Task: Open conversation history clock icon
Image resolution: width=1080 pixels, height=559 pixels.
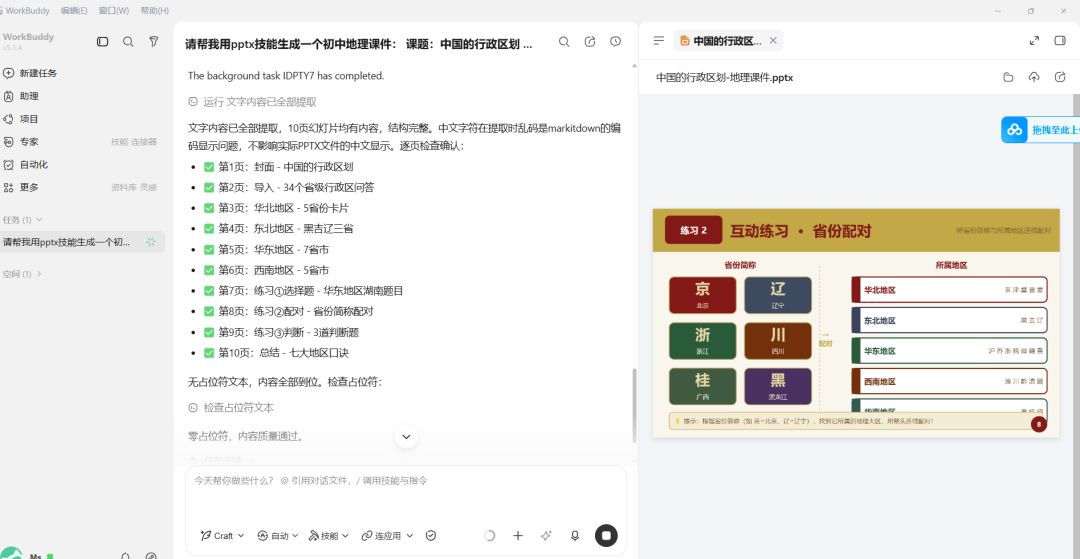Action: [616, 42]
